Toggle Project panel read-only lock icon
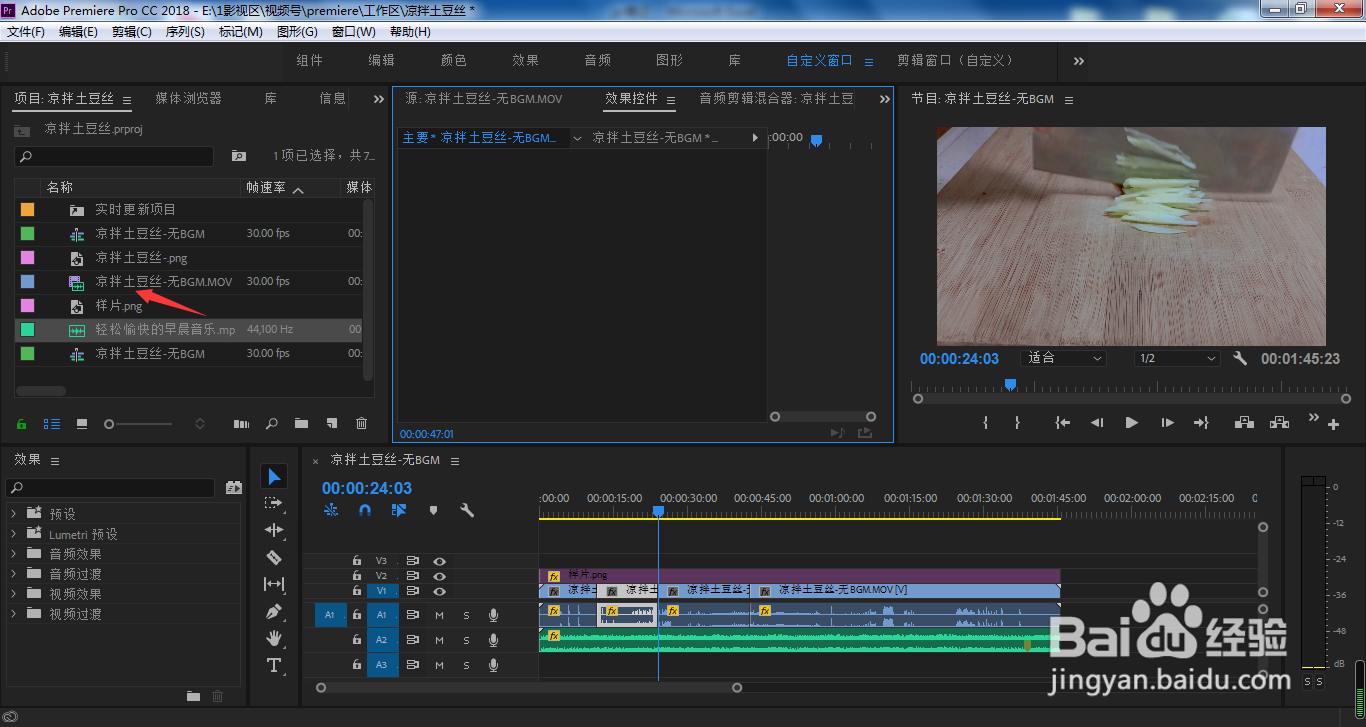This screenshot has height=727, width=1366. point(22,424)
